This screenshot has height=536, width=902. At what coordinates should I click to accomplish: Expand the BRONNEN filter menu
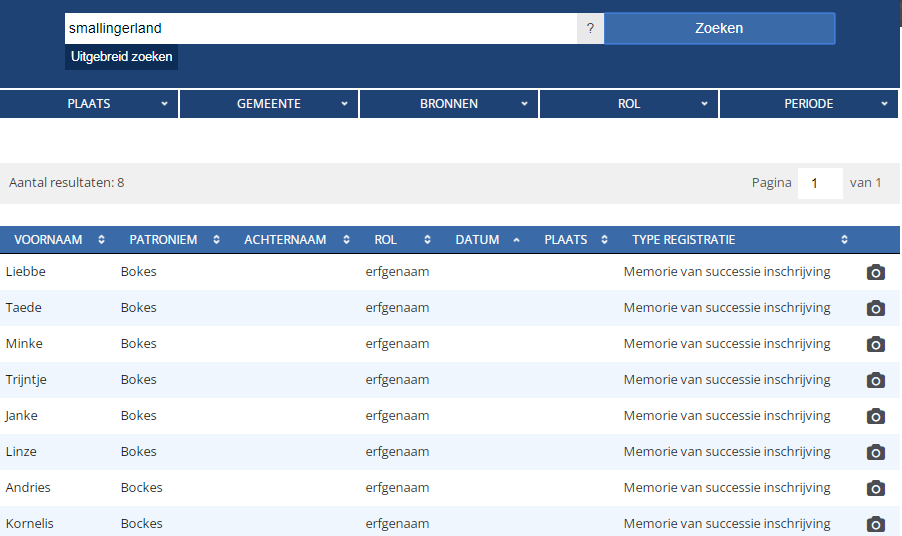pyautogui.click(x=449, y=104)
